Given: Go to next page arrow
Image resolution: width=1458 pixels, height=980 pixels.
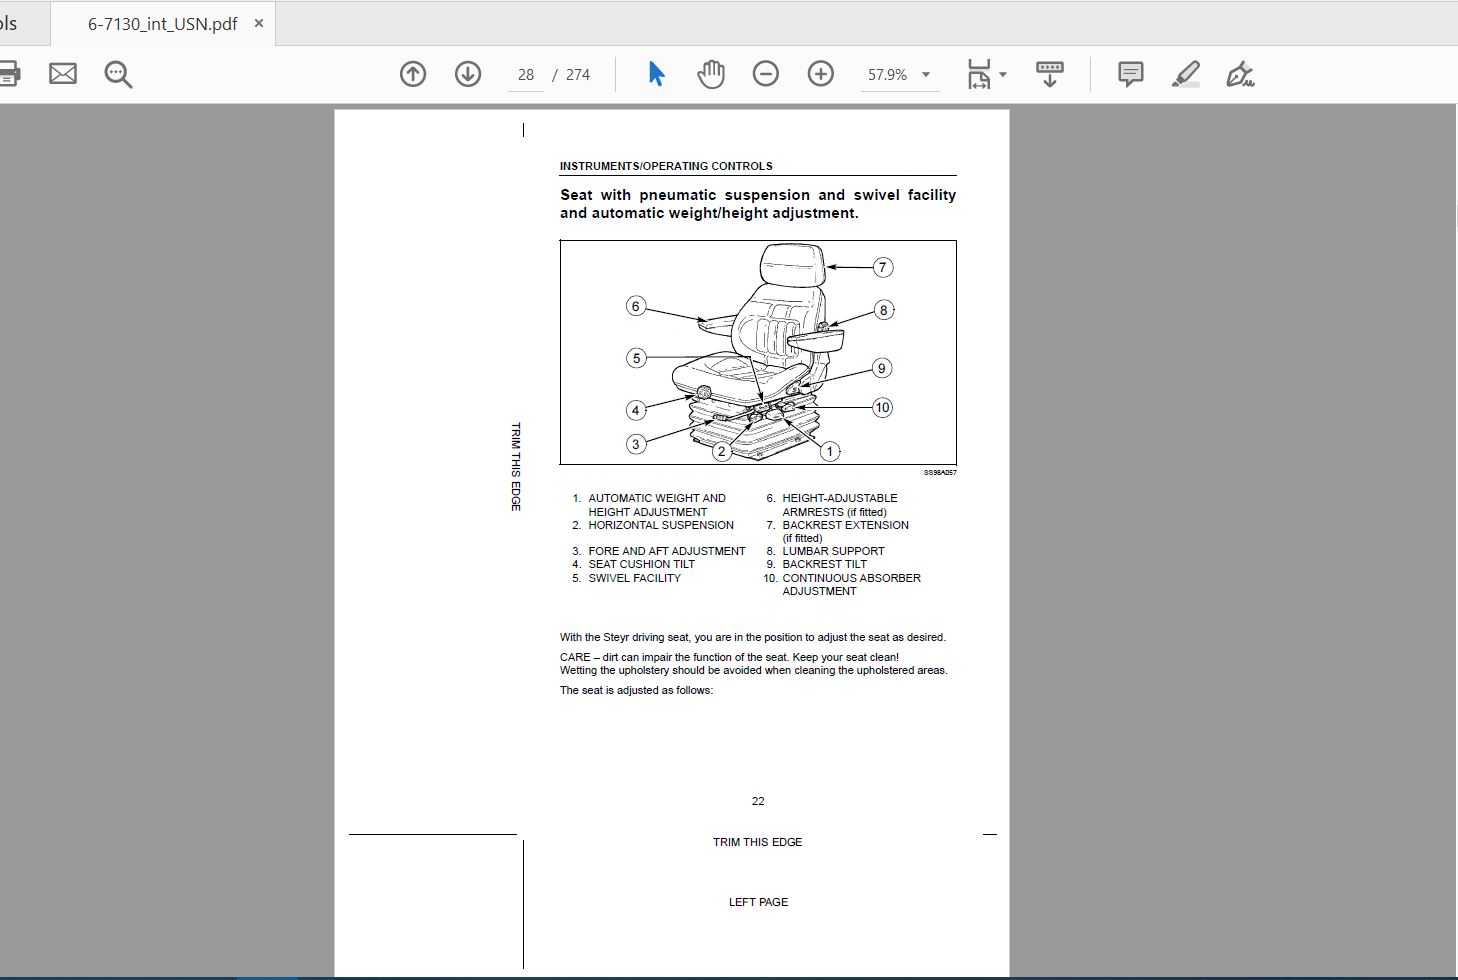Looking at the screenshot, I should point(468,74).
